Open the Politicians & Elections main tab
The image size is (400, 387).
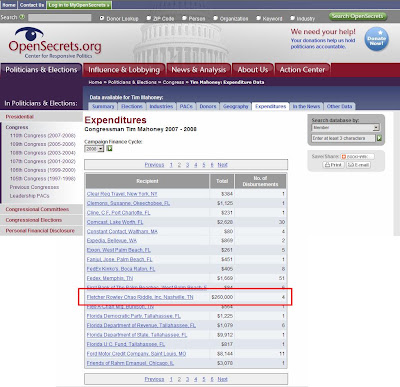(x=41, y=70)
